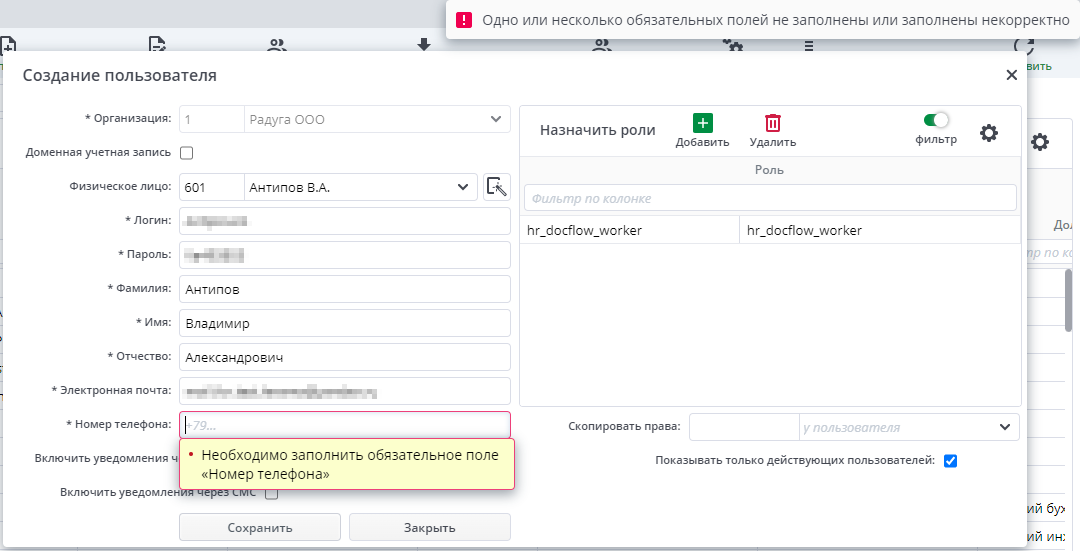Click the error alert exclamation icon

point(463,20)
